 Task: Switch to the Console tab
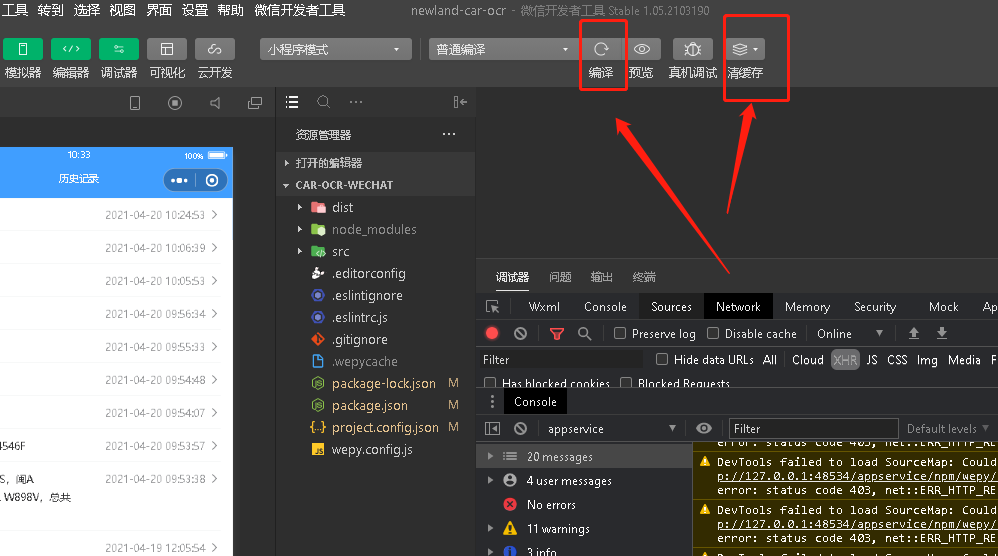tap(605, 307)
